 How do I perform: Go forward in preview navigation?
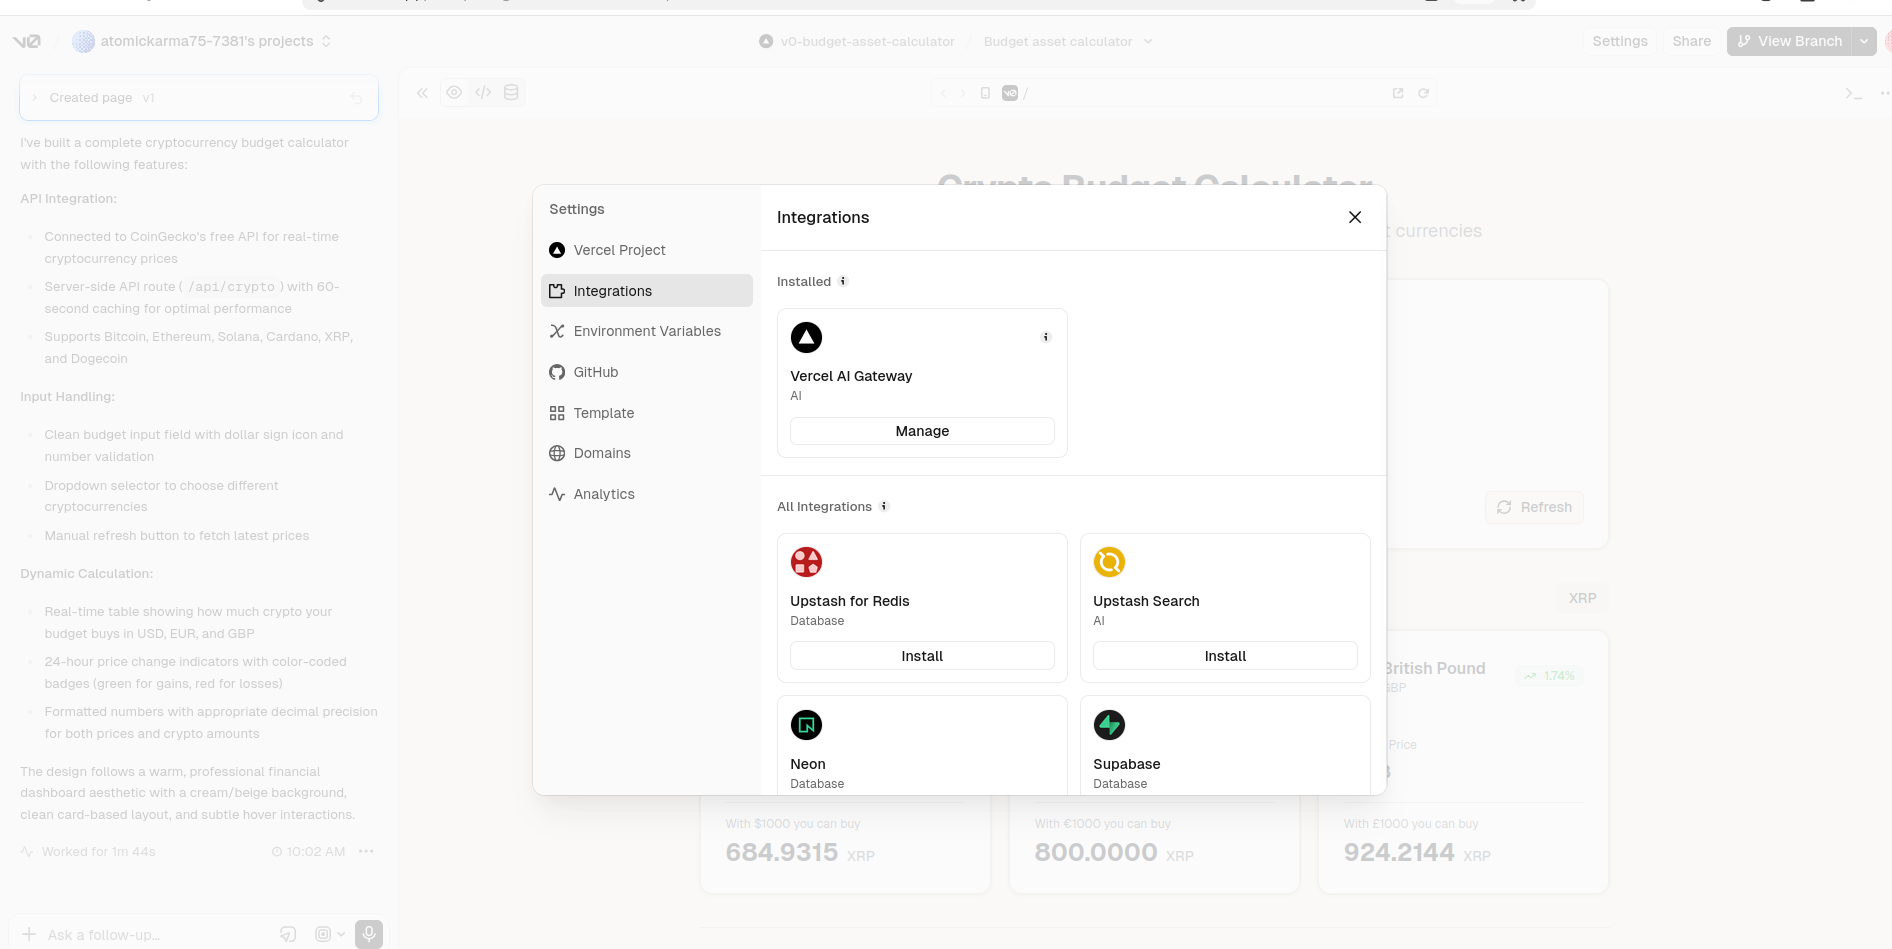click(x=963, y=93)
